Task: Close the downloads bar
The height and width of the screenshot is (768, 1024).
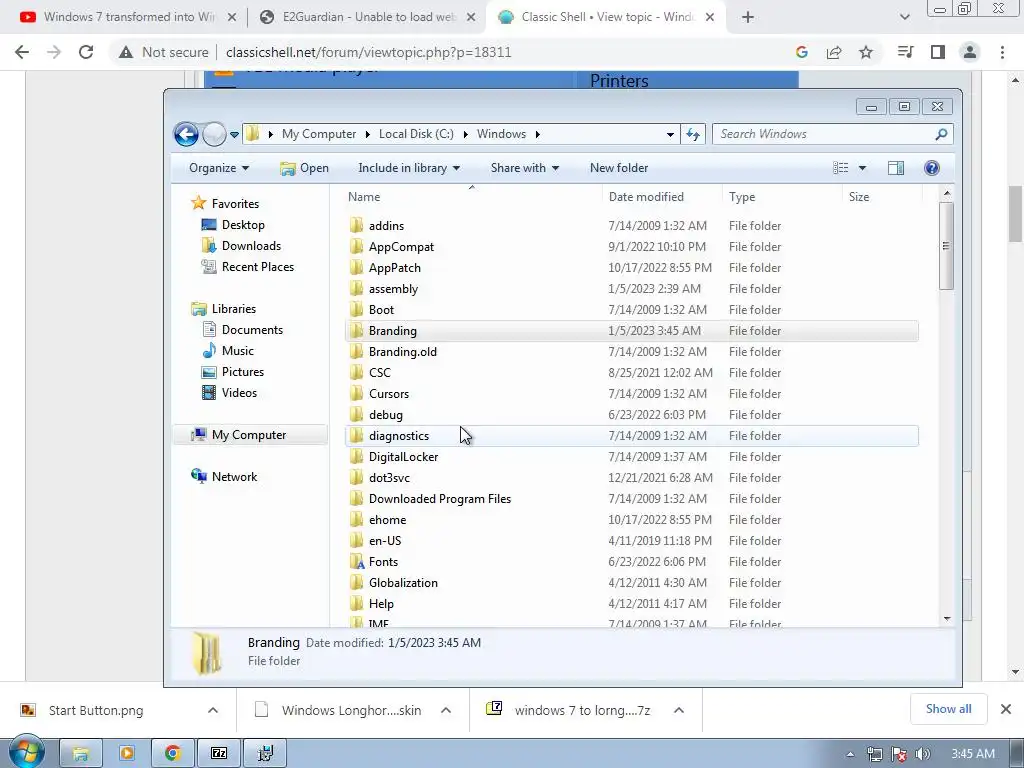Action: [1006, 709]
